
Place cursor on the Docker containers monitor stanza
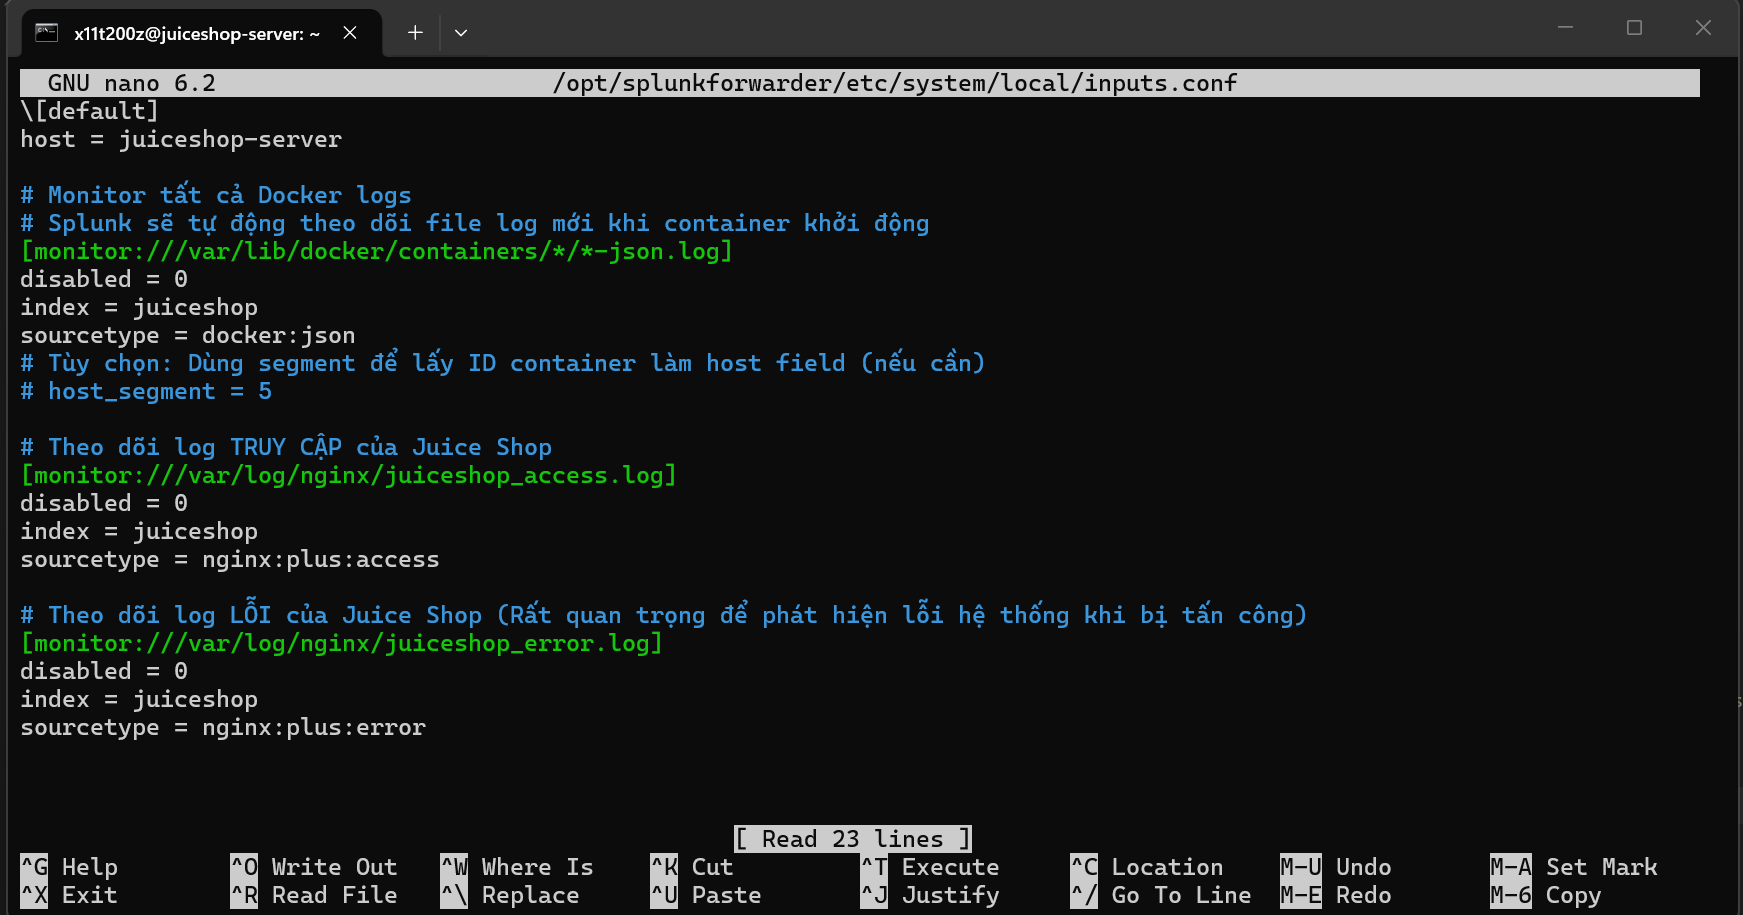coord(376,251)
